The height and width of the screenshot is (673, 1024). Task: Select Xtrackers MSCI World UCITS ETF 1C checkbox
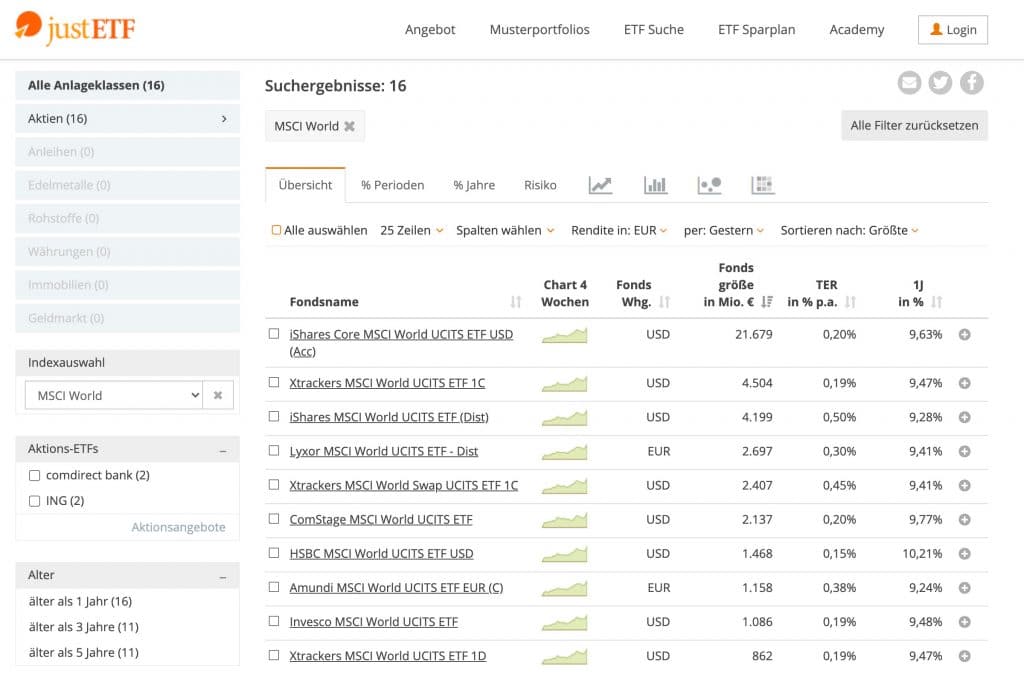274,383
